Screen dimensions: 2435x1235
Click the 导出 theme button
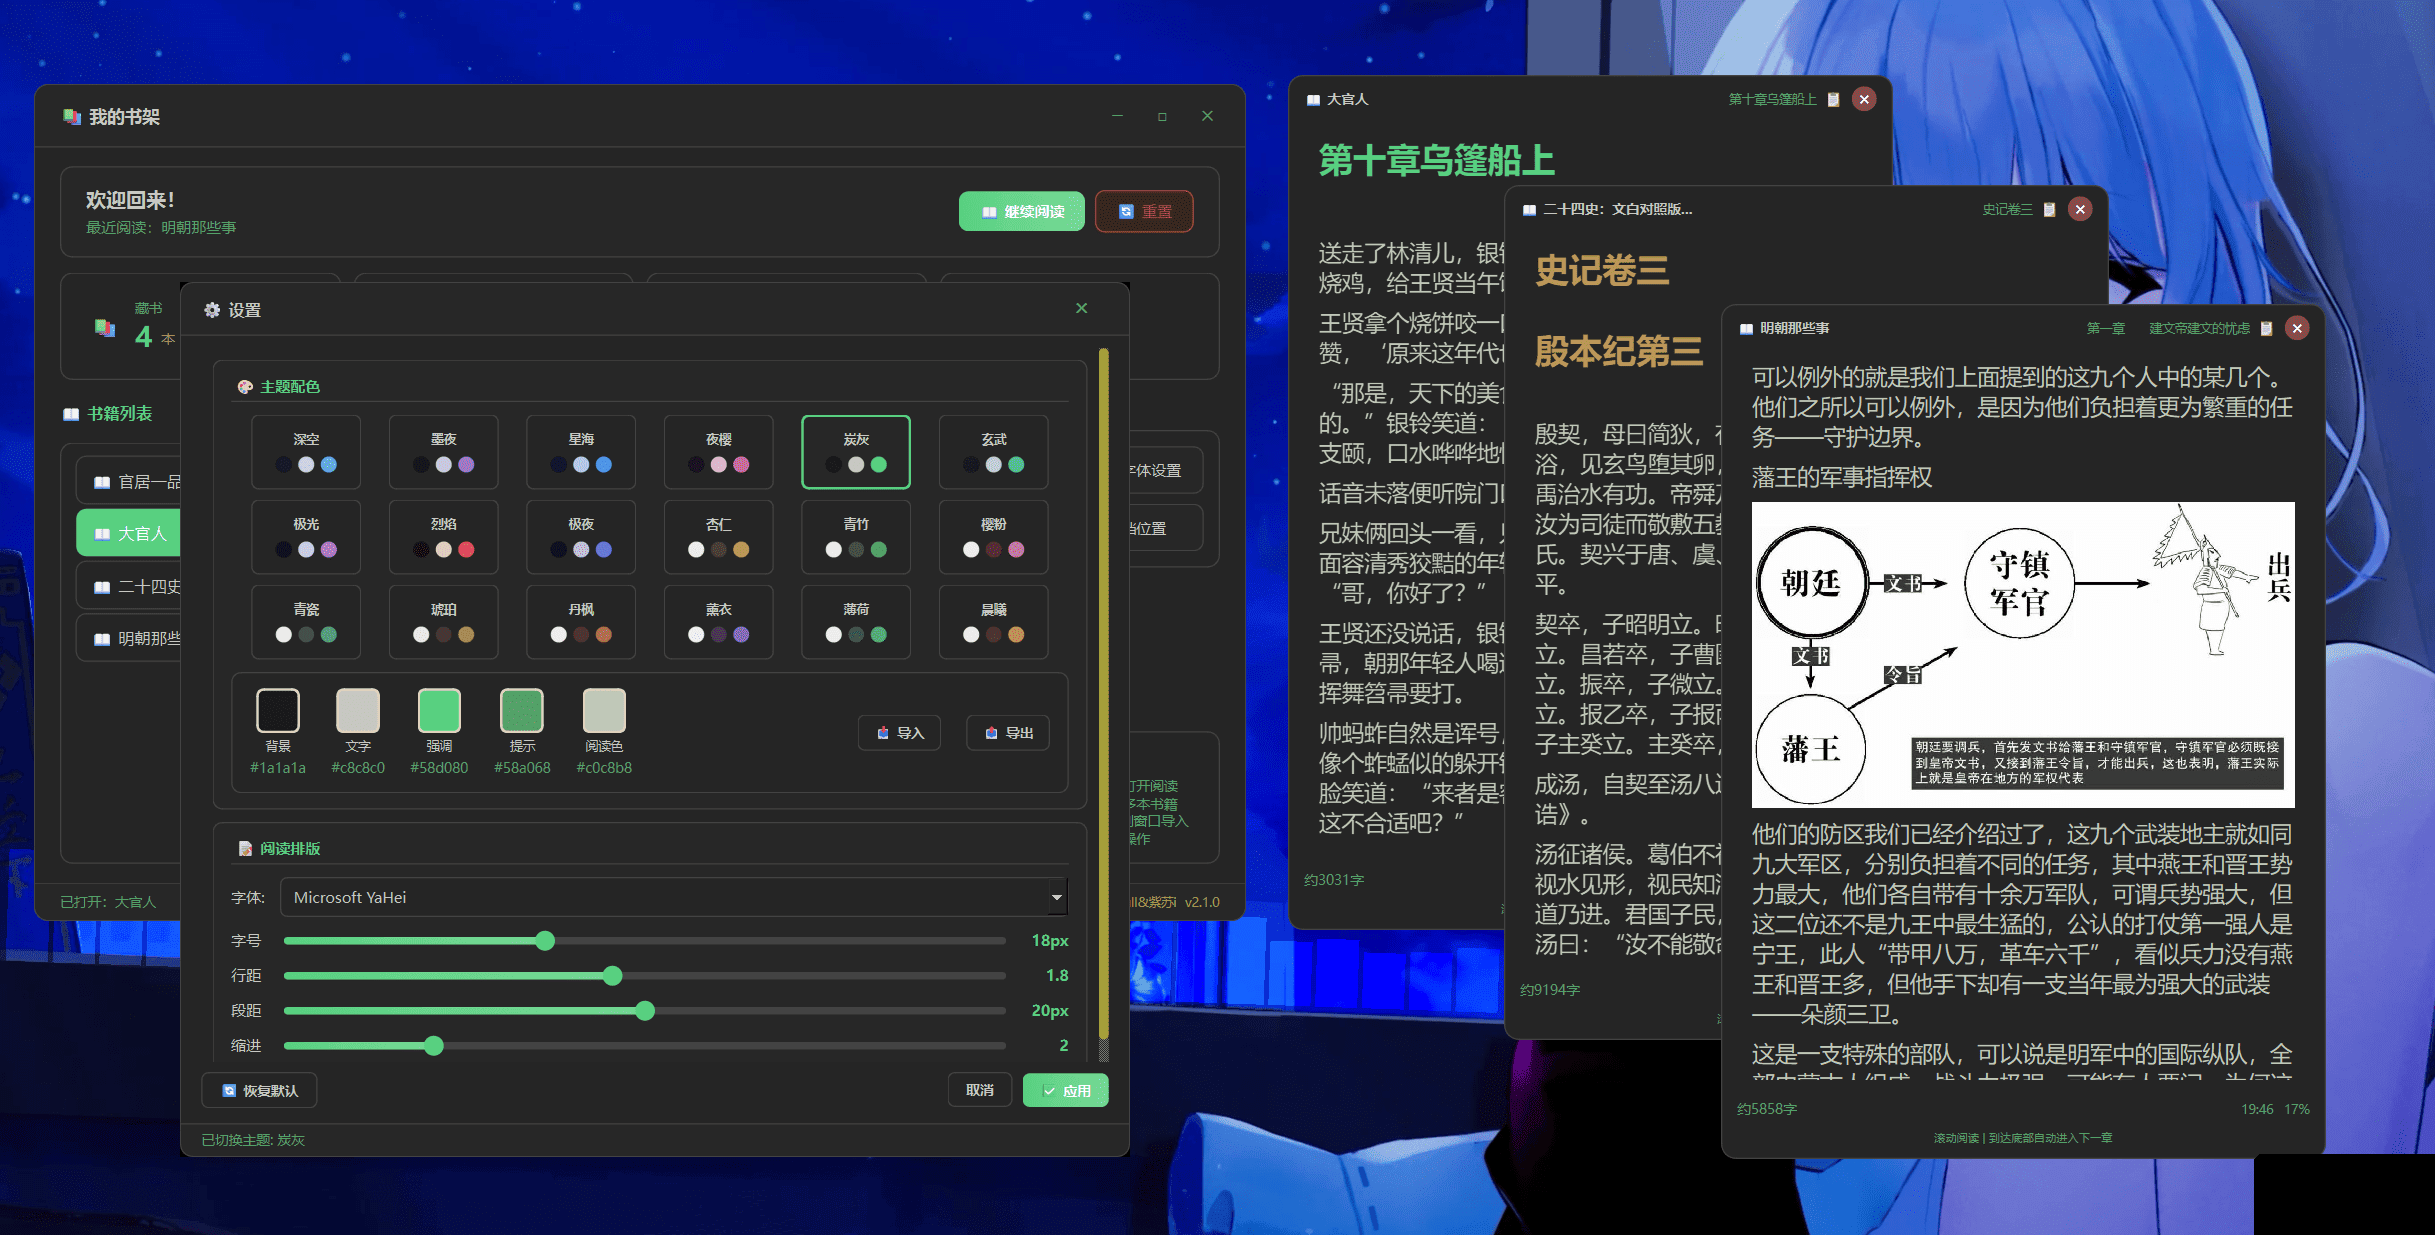pyautogui.click(x=1008, y=733)
